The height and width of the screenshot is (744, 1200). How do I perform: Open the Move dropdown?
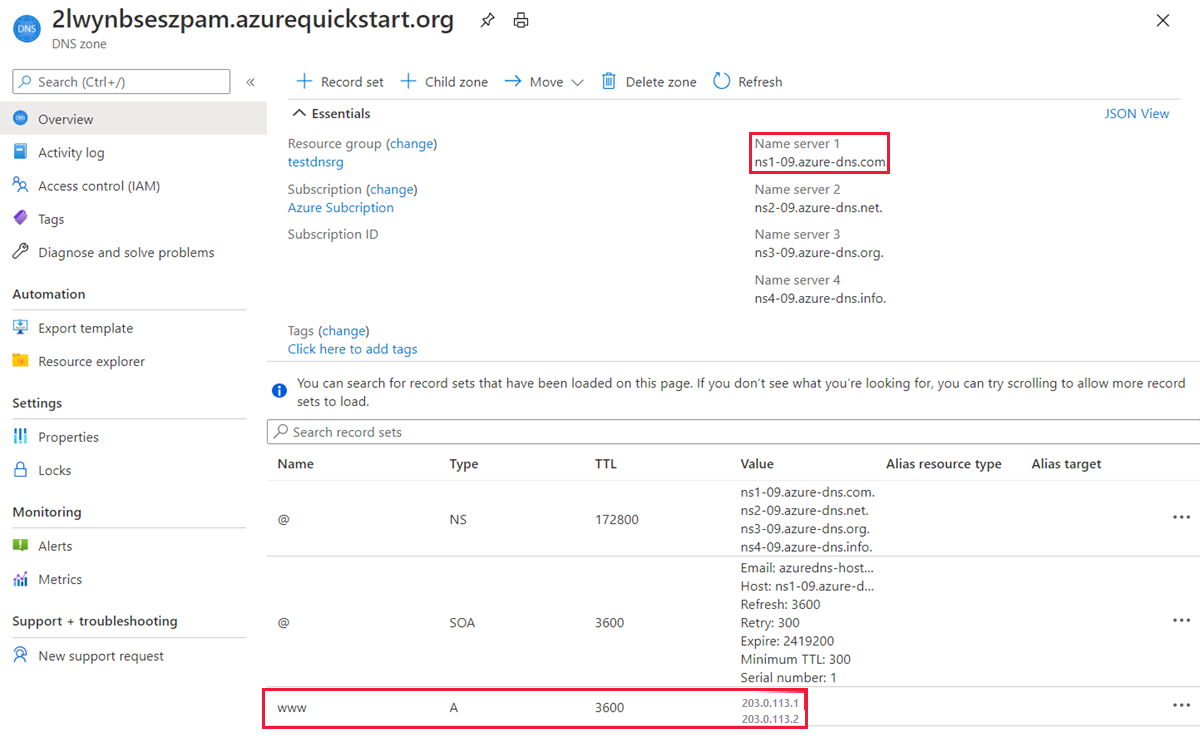coord(544,82)
